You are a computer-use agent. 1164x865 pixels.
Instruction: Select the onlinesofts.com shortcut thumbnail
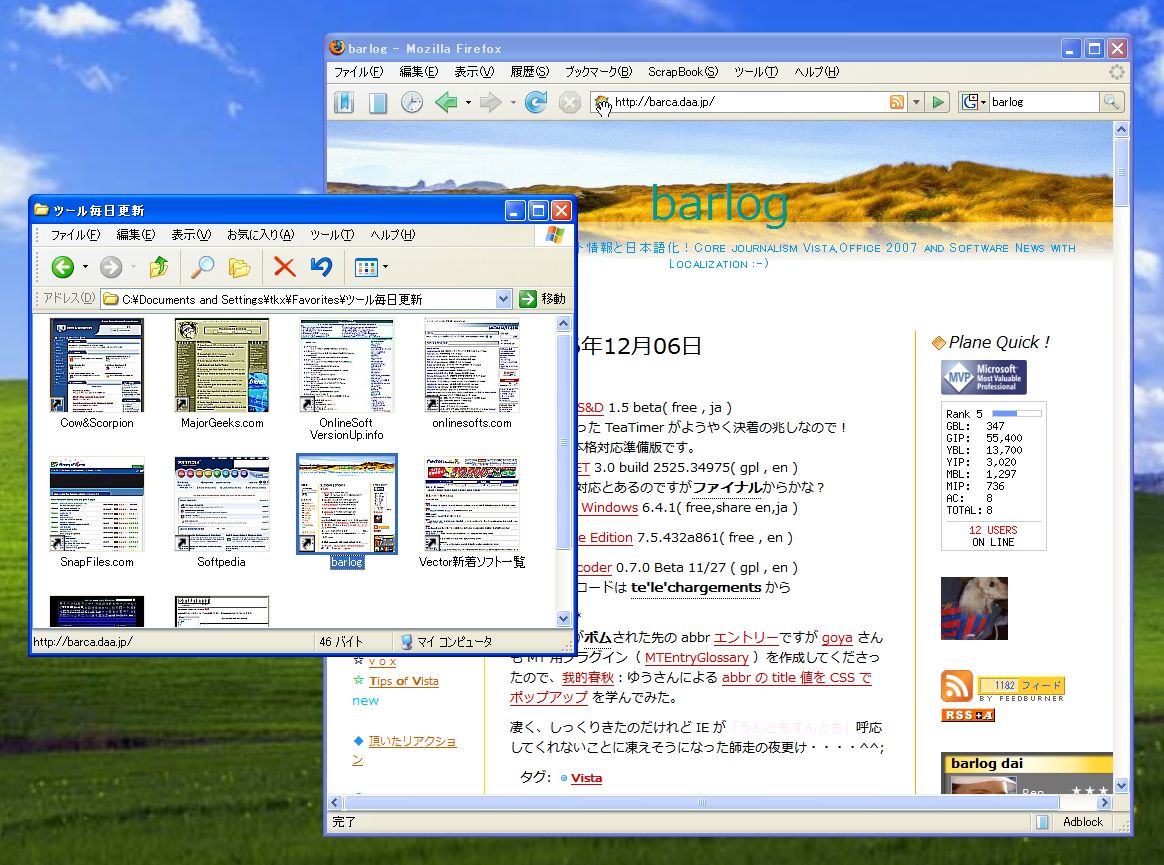(471, 365)
